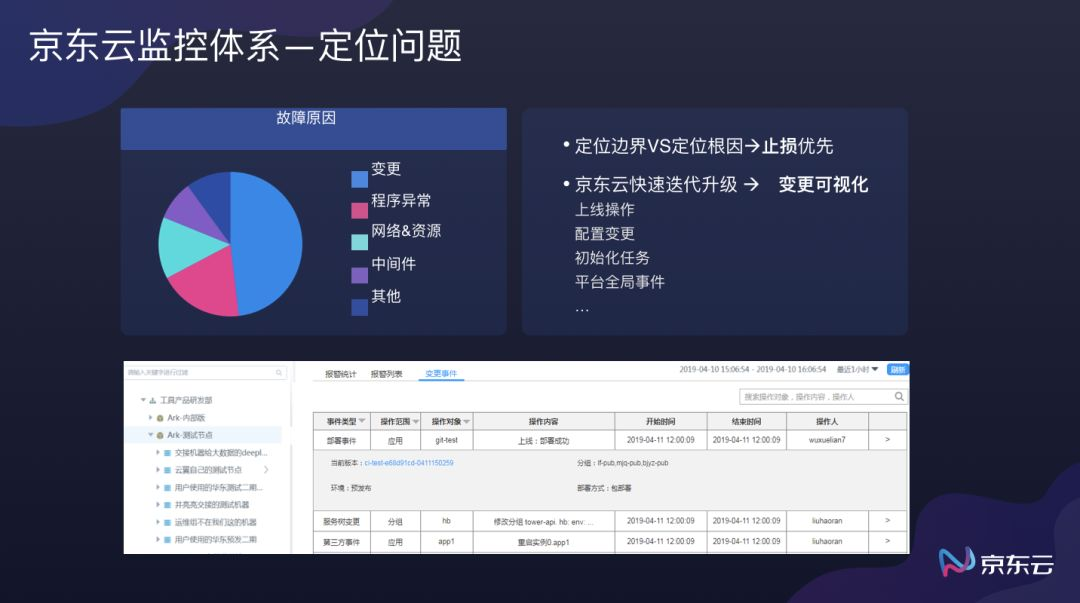Click the 部署事件 cell
Viewport: 1080px width, 603px height.
point(342,440)
